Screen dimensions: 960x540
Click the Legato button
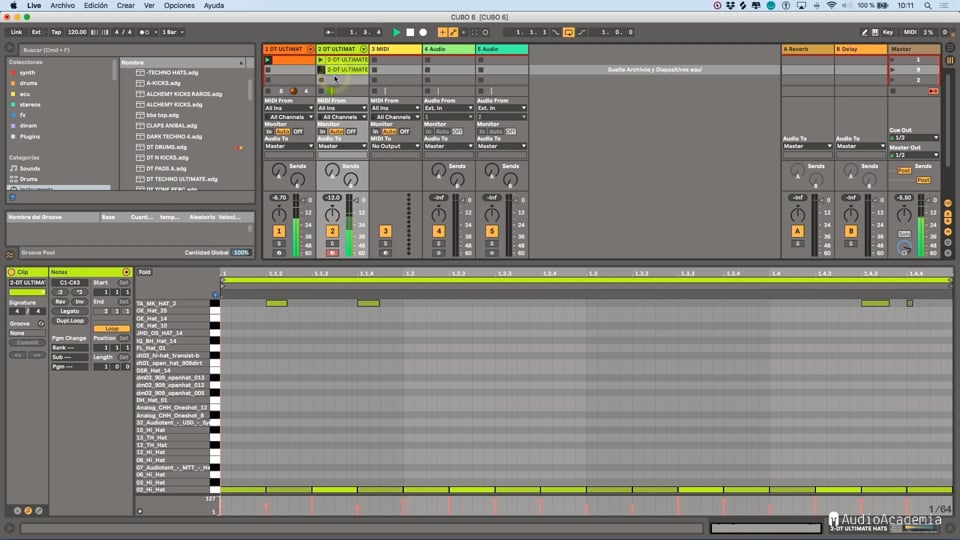coord(70,311)
